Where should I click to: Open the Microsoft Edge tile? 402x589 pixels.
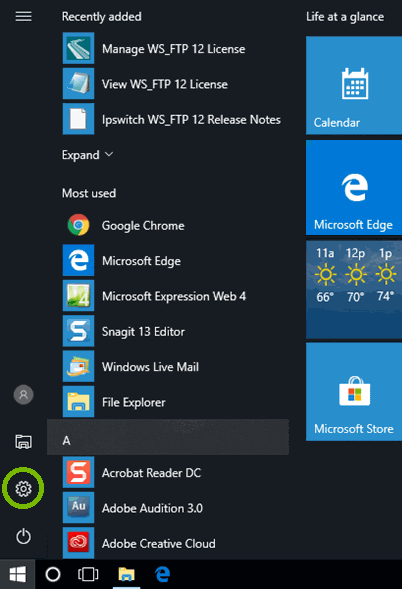[354, 188]
